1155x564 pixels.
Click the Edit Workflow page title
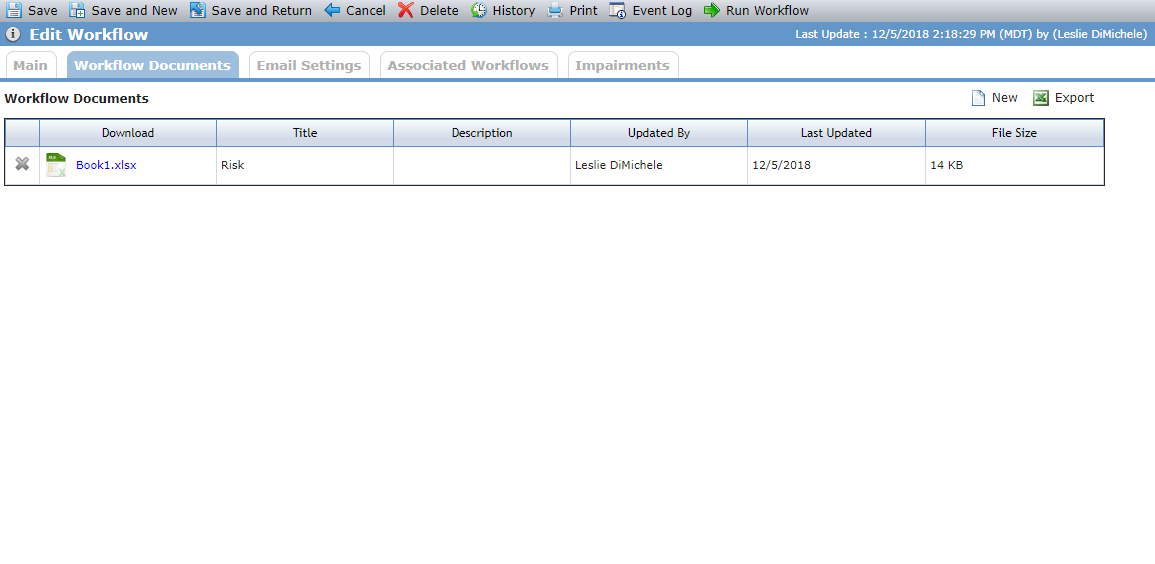pos(88,35)
